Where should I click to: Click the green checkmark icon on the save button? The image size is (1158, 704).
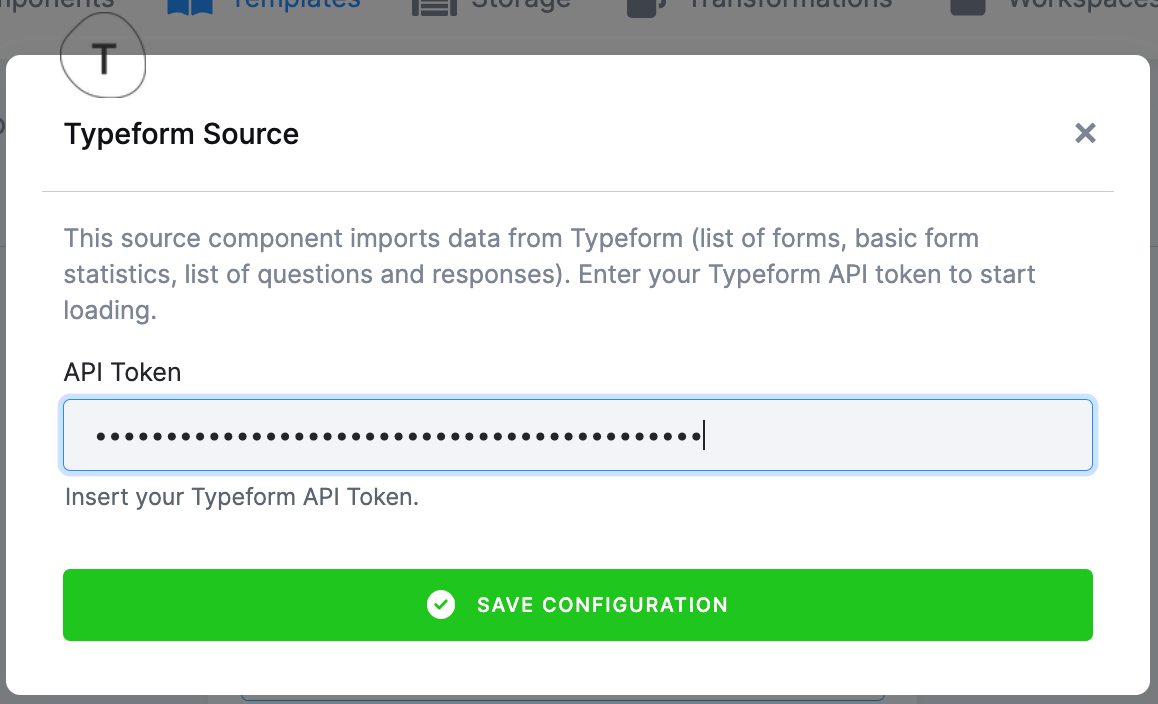click(x=441, y=604)
